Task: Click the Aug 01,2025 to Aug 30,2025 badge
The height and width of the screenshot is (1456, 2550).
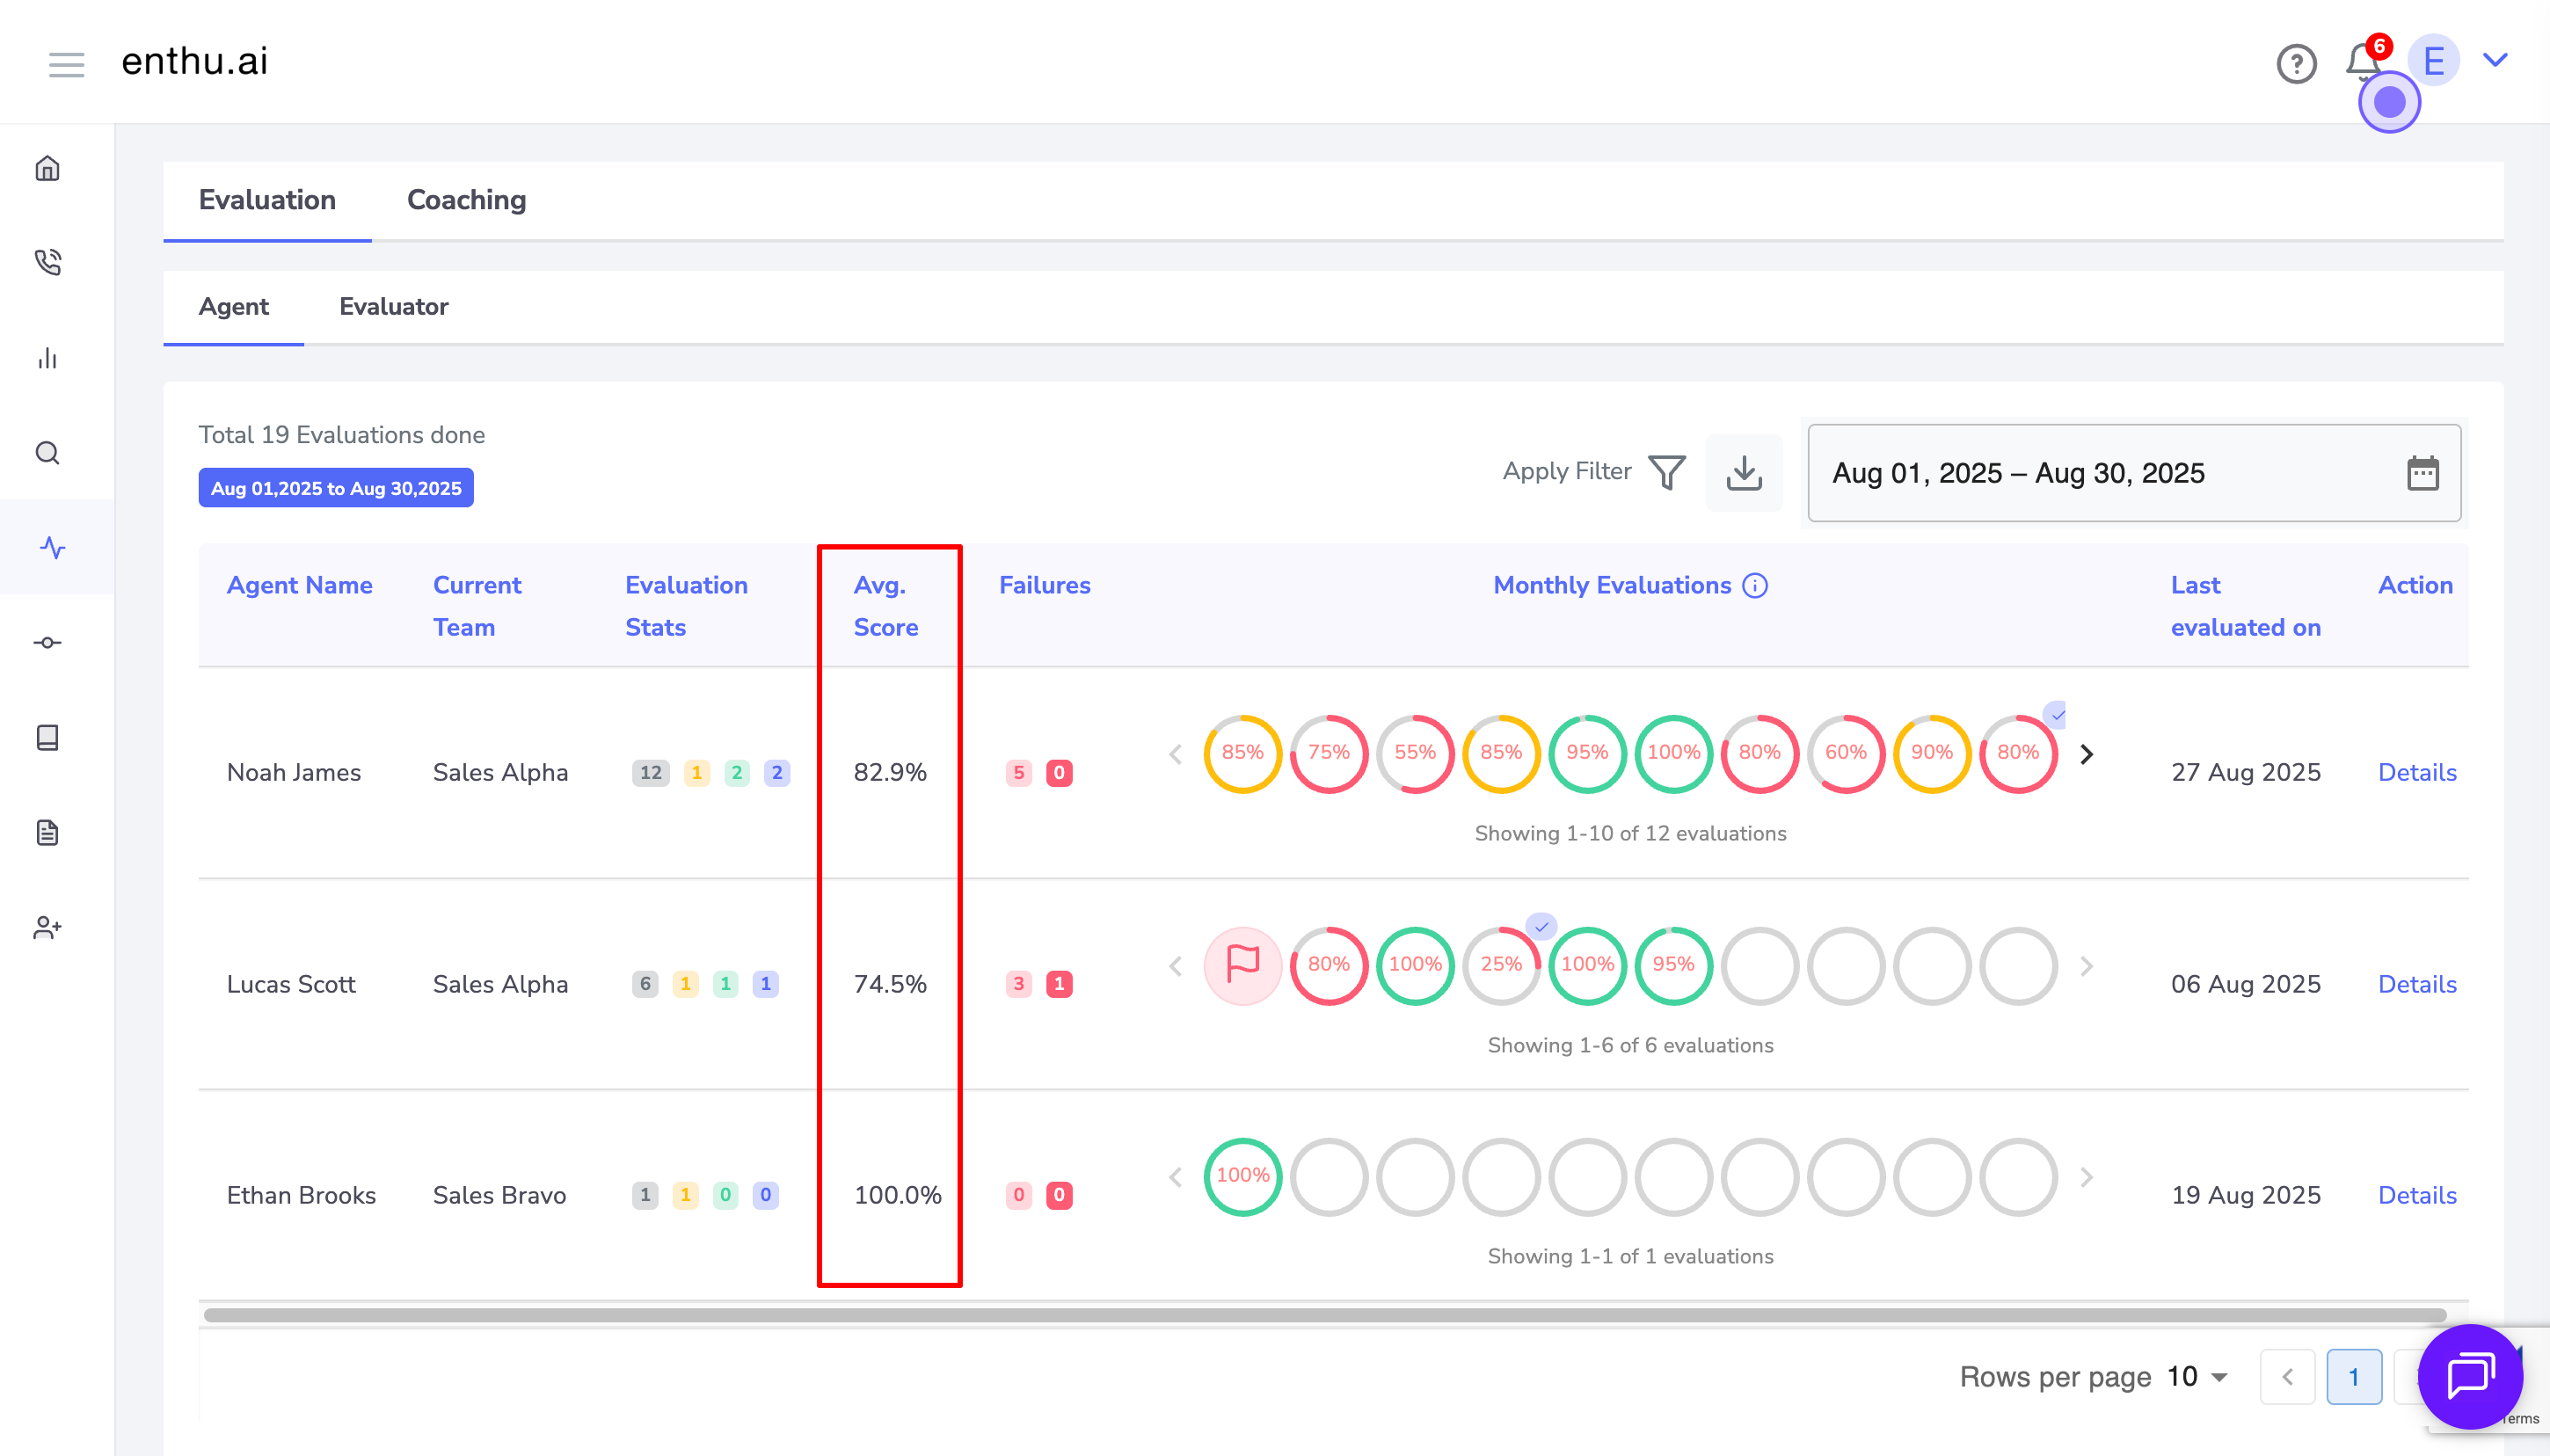Action: [336, 488]
